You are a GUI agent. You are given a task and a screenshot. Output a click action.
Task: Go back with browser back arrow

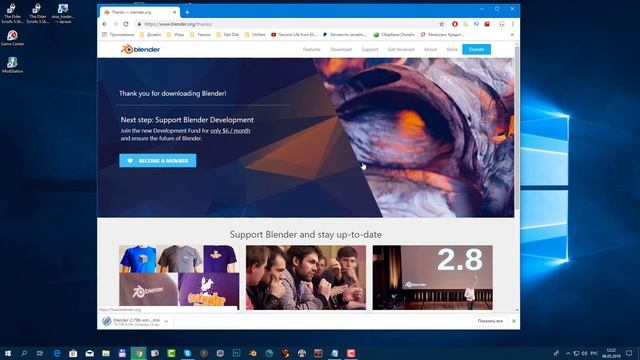104,24
